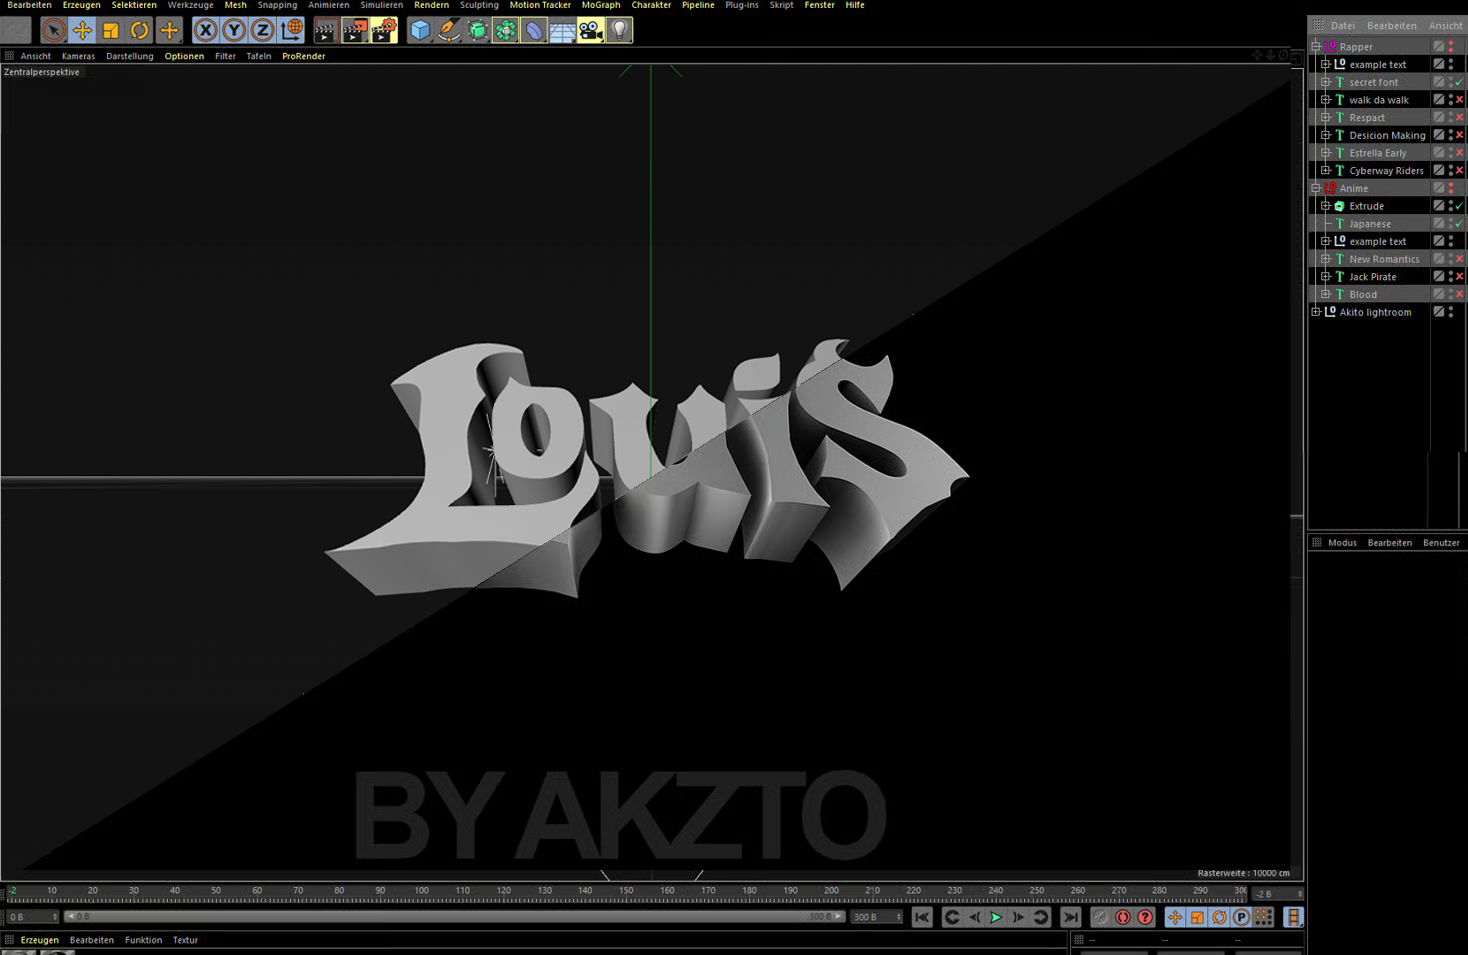Activate the Rotate tool in top toolbar
1468x955 pixels.
(x=139, y=30)
